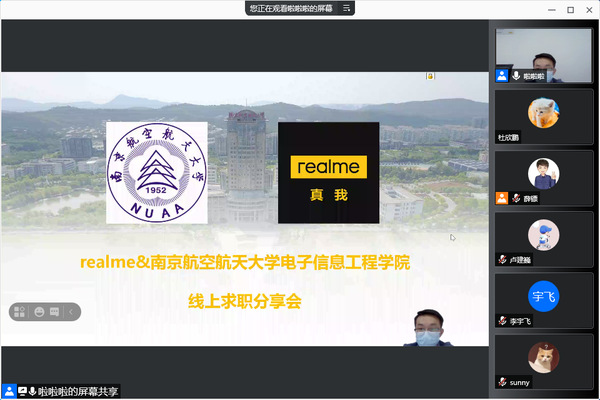The height and width of the screenshot is (400, 600).
Task: Click muted mic icon beside 李宇飞
Action: click(502, 321)
